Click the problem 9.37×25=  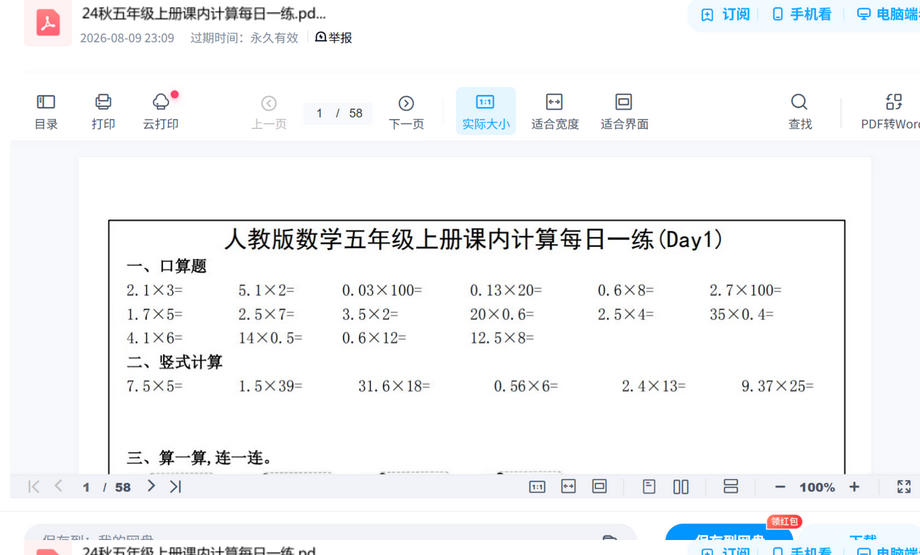tap(777, 386)
